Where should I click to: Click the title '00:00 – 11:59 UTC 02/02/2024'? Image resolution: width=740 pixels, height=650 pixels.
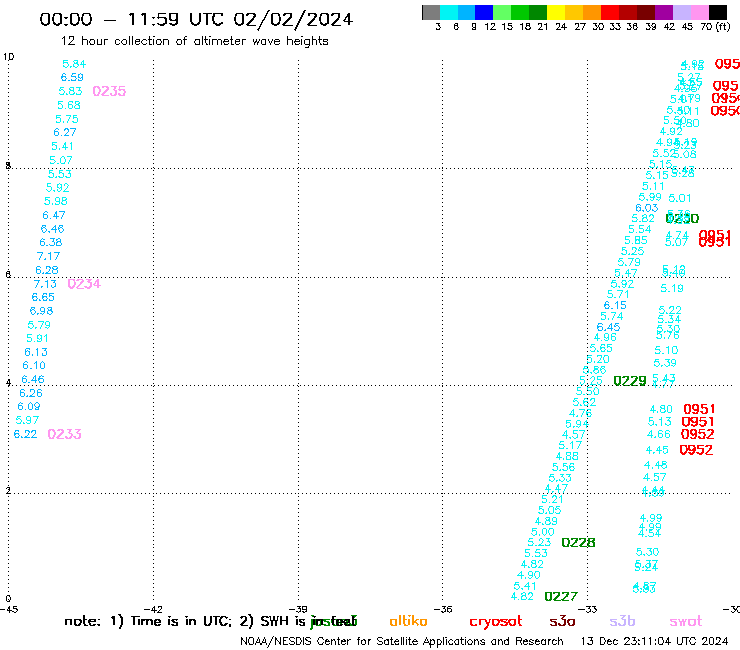[x=196, y=19]
